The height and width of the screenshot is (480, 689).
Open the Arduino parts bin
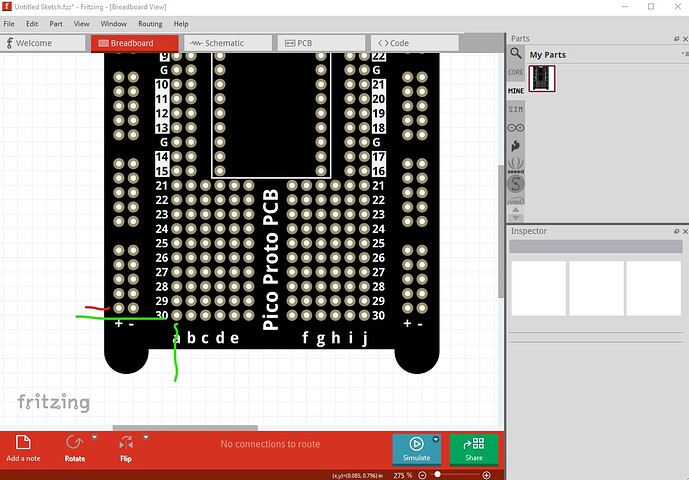coord(516,128)
